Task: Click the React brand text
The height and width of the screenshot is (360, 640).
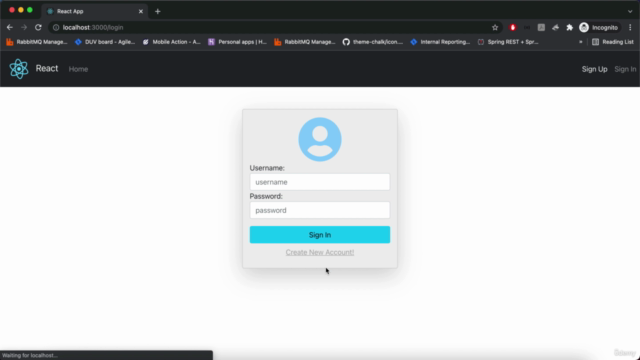Action: coord(47,69)
